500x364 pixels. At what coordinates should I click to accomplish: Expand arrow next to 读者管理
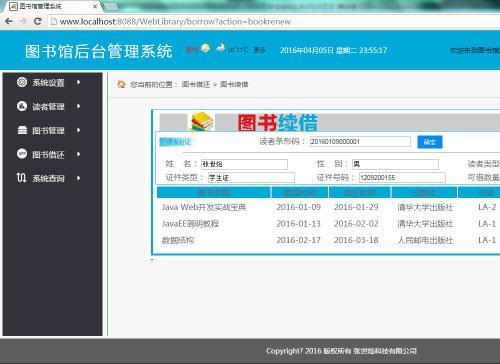coord(79,106)
